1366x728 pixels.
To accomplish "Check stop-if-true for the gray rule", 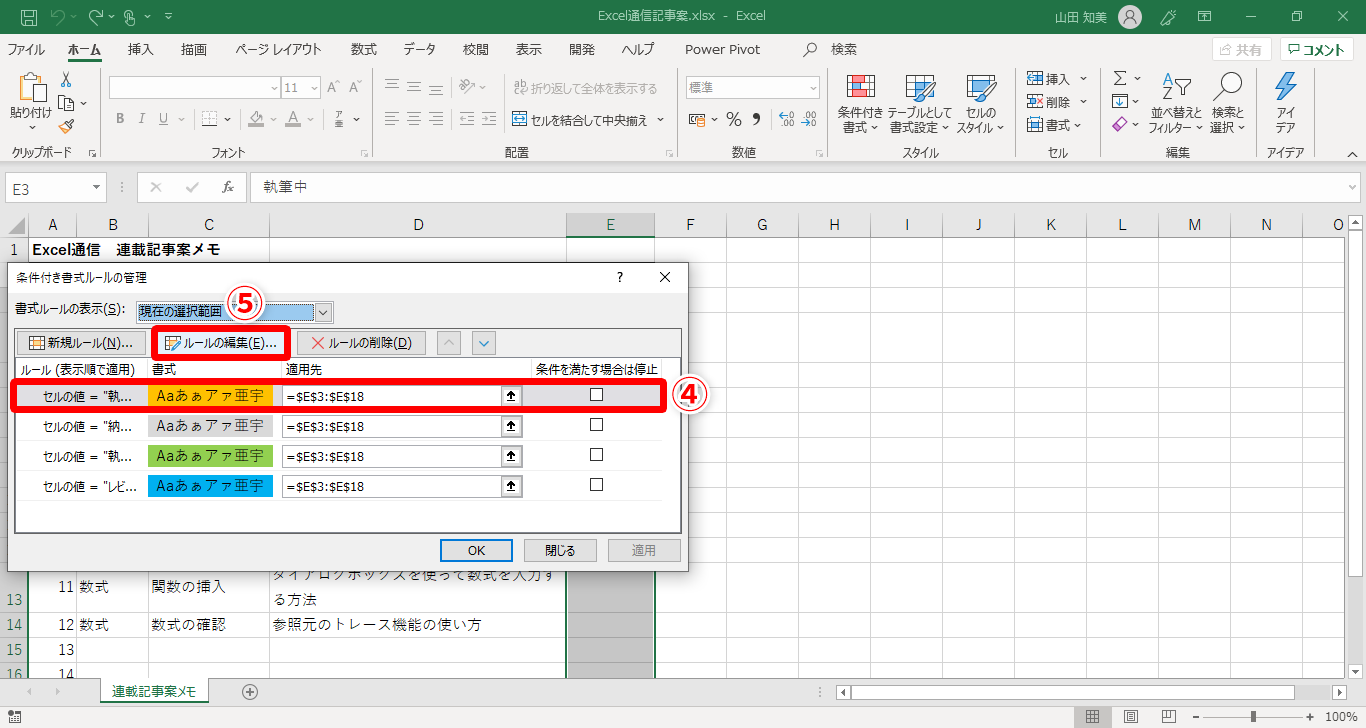I will (597, 425).
